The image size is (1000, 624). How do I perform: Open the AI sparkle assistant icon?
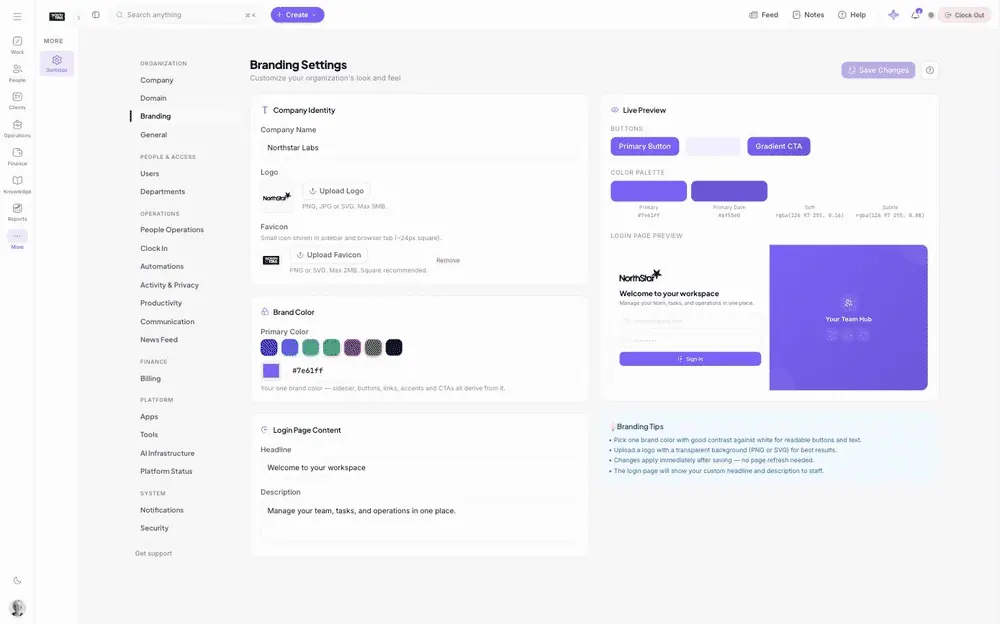click(x=893, y=15)
